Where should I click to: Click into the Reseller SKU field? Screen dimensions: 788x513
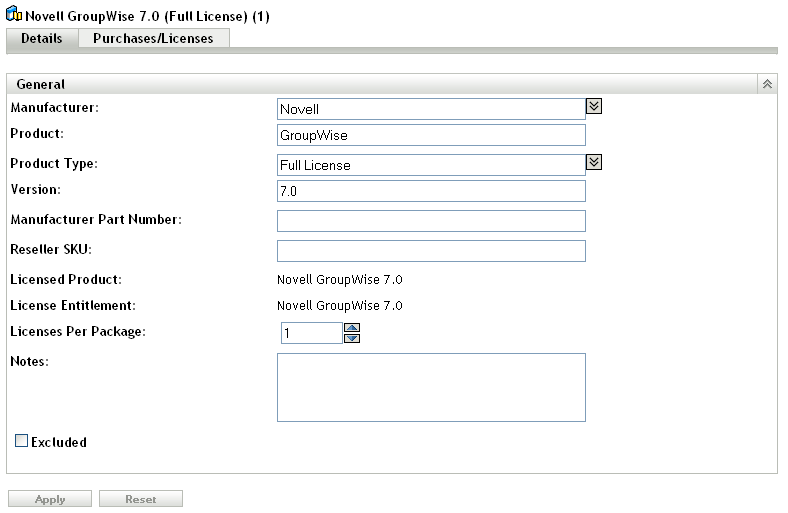(x=431, y=251)
